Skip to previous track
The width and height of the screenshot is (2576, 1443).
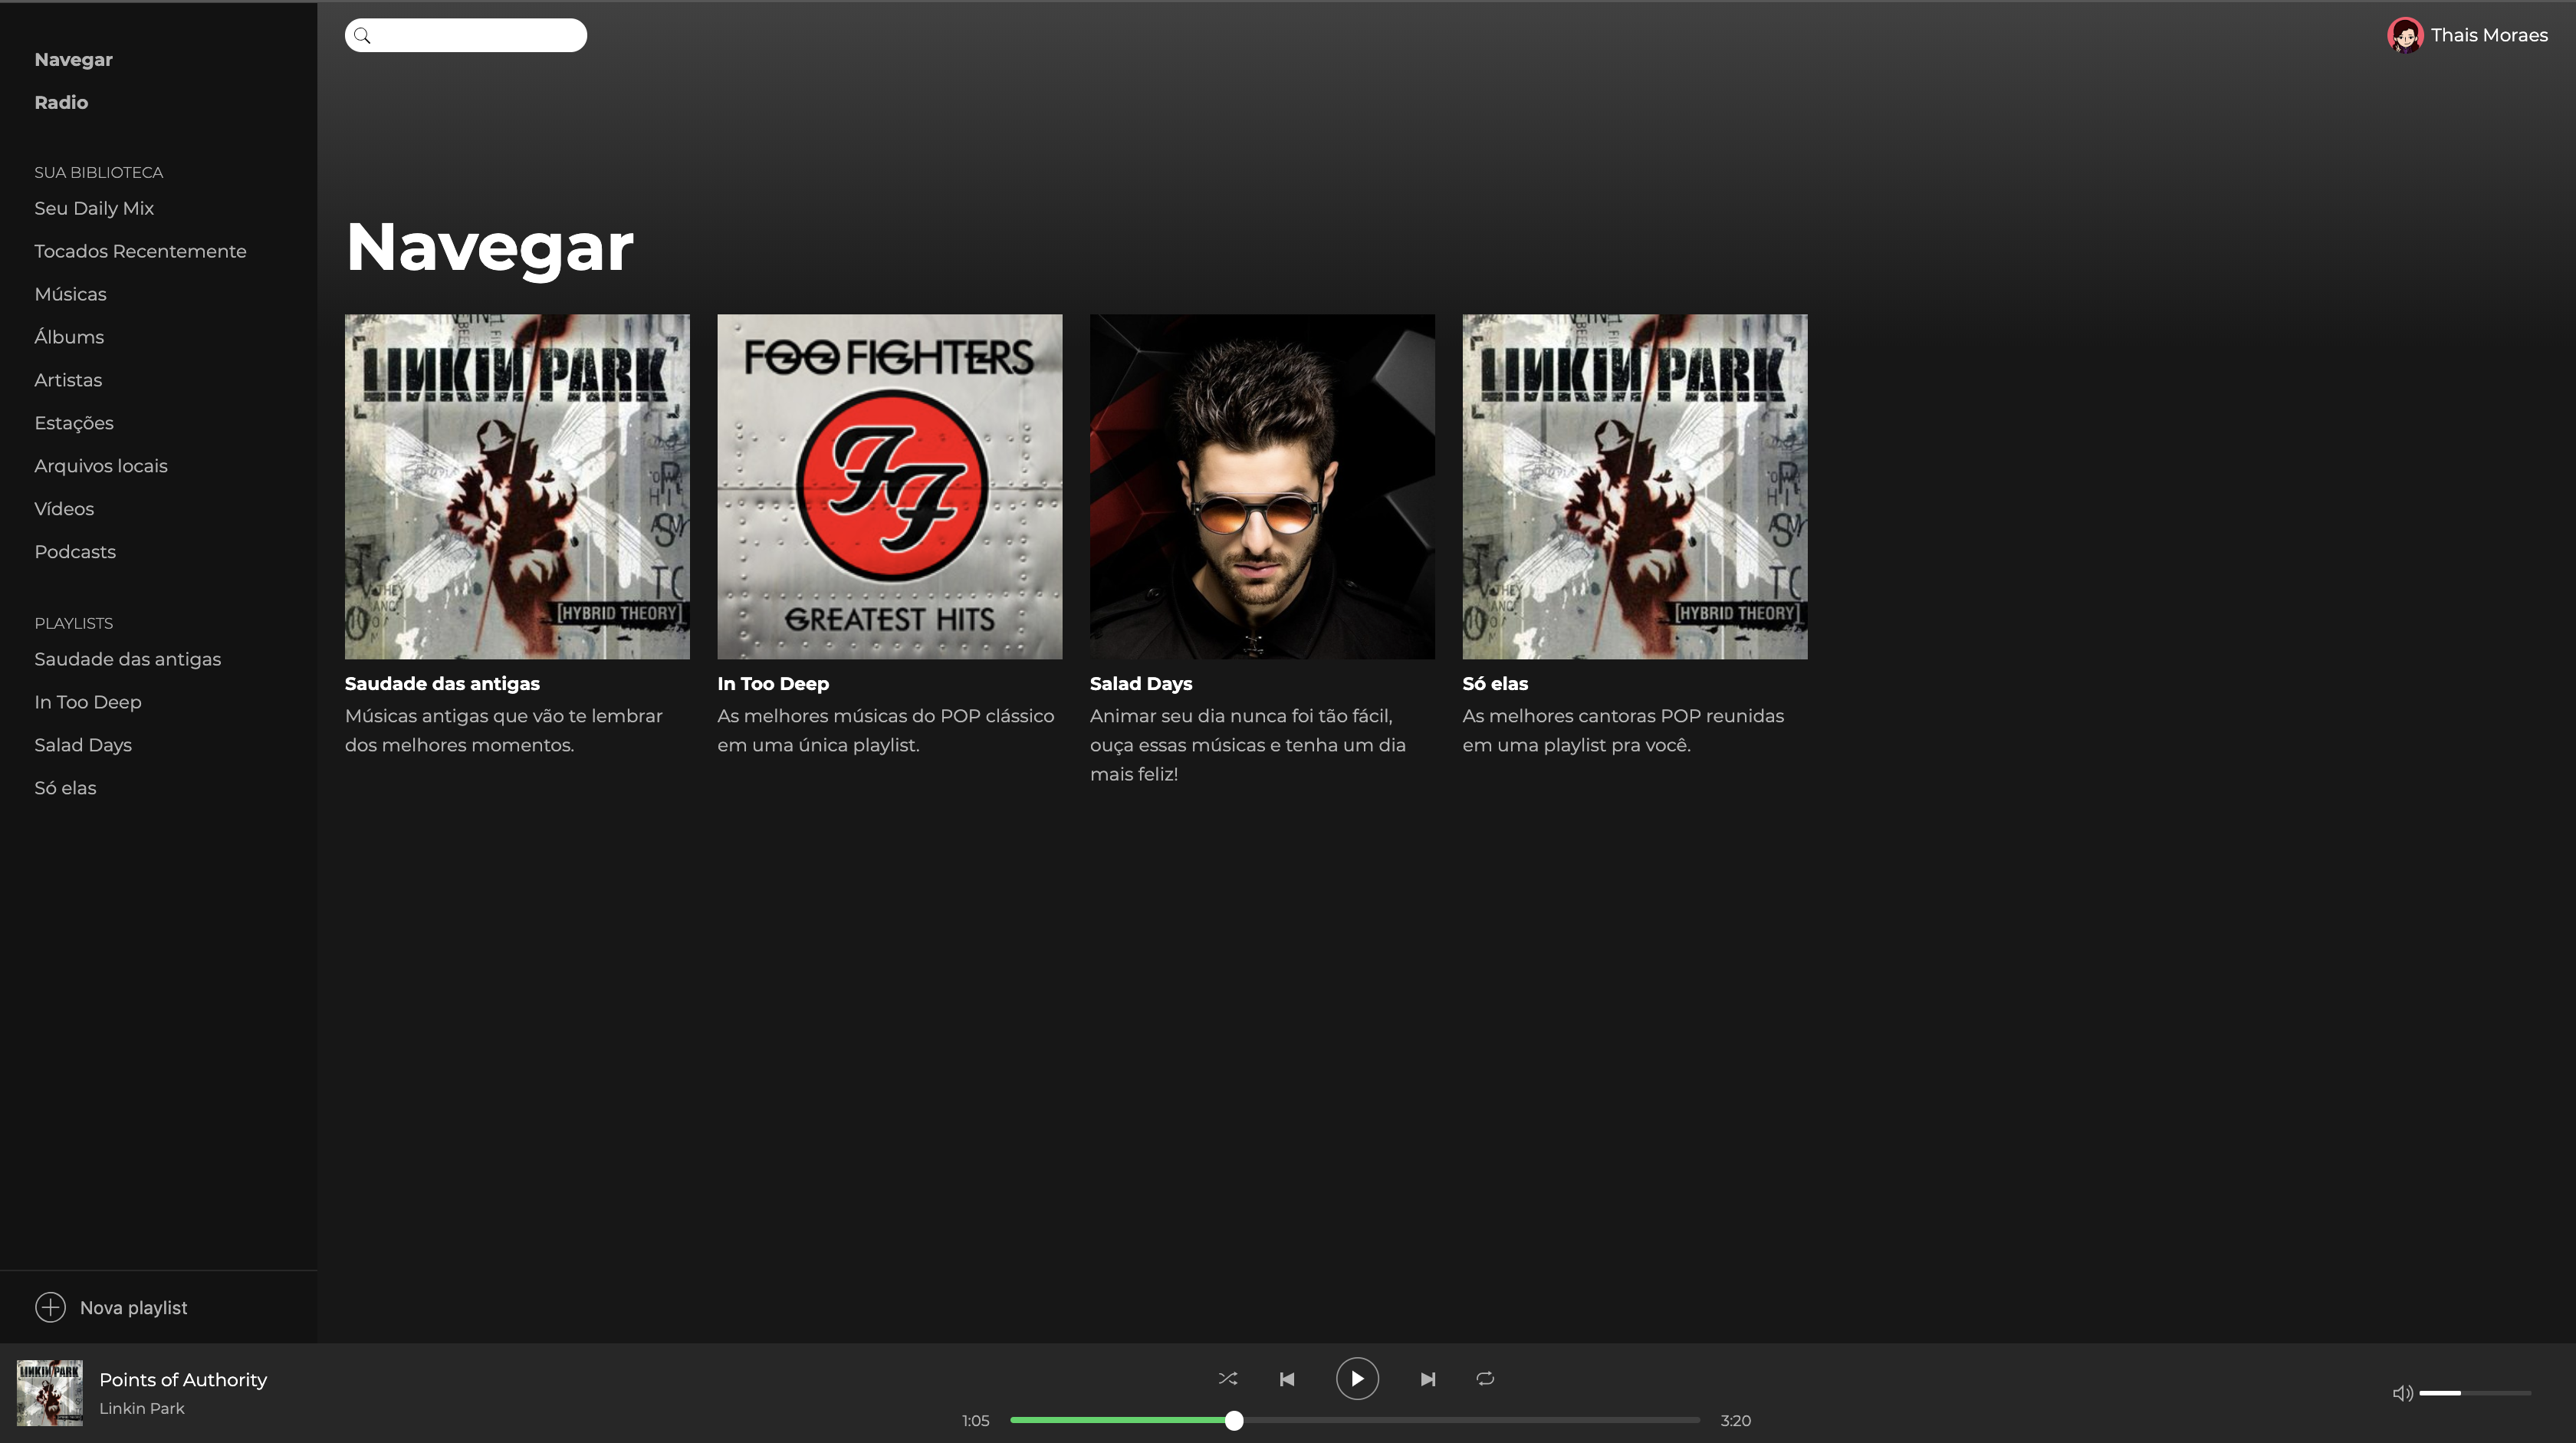click(x=1287, y=1379)
